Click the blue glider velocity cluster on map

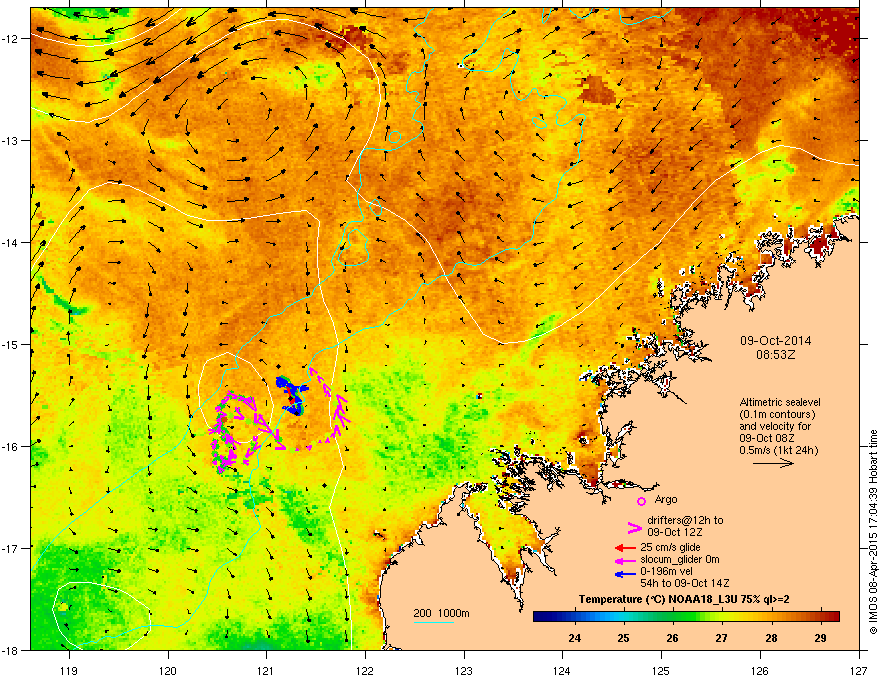click(x=291, y=394)
